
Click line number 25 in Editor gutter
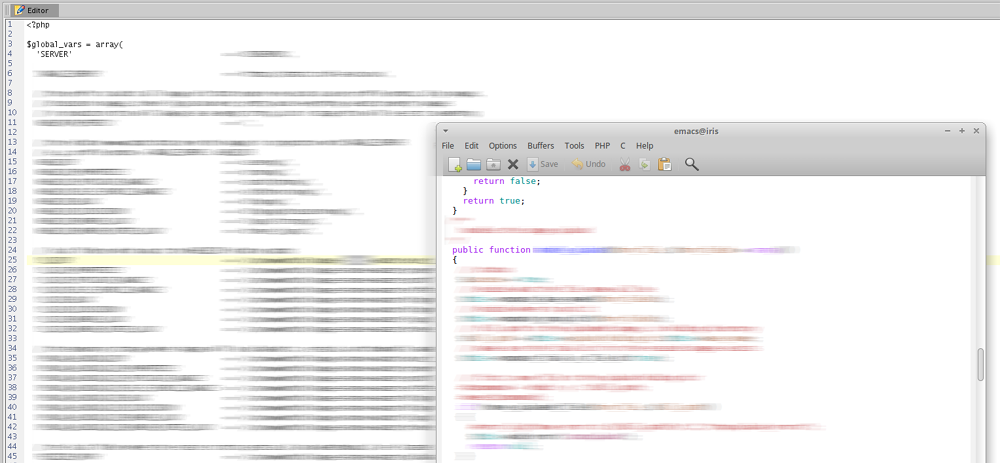tap(12, 260)
